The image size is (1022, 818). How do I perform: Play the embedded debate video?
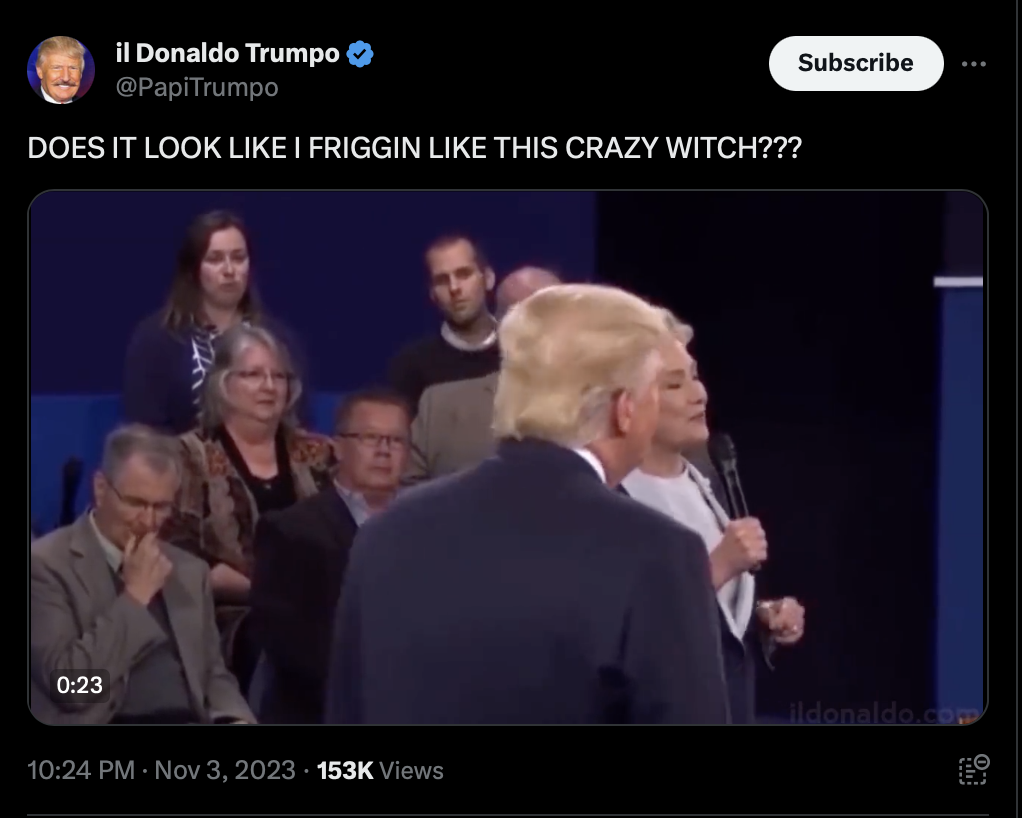[x=508, y=458]
